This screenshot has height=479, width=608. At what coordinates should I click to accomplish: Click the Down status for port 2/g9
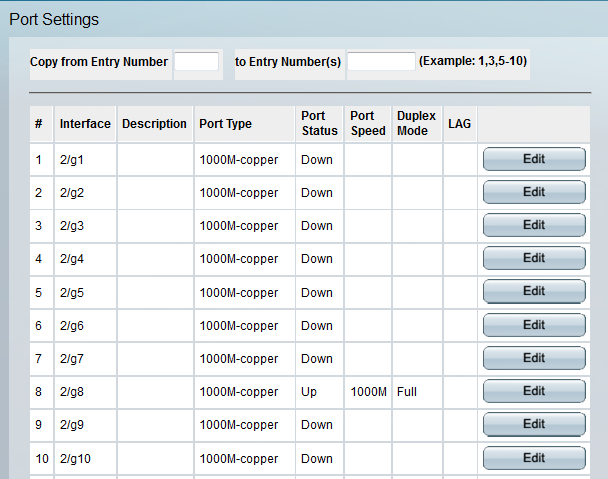click(317, 425)
